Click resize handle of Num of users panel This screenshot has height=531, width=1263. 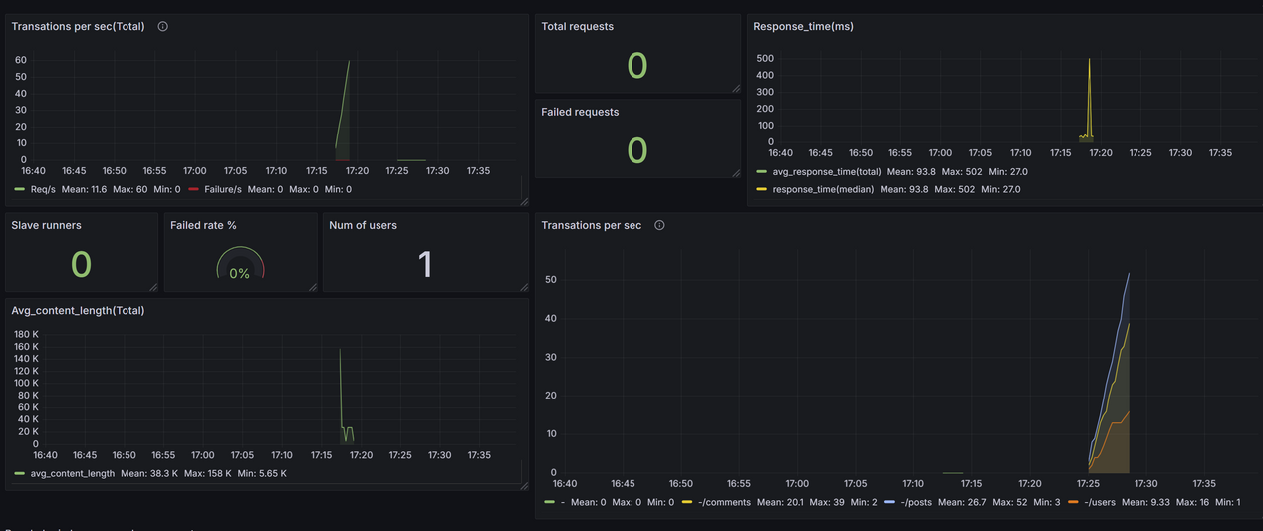pyautogui.click(x=523, y=287)
